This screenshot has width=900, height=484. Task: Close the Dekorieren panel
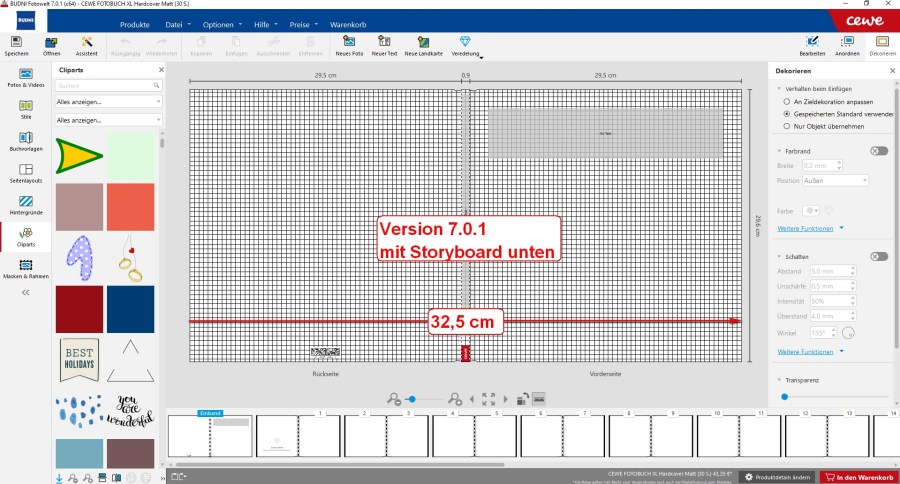pos(893,71)
